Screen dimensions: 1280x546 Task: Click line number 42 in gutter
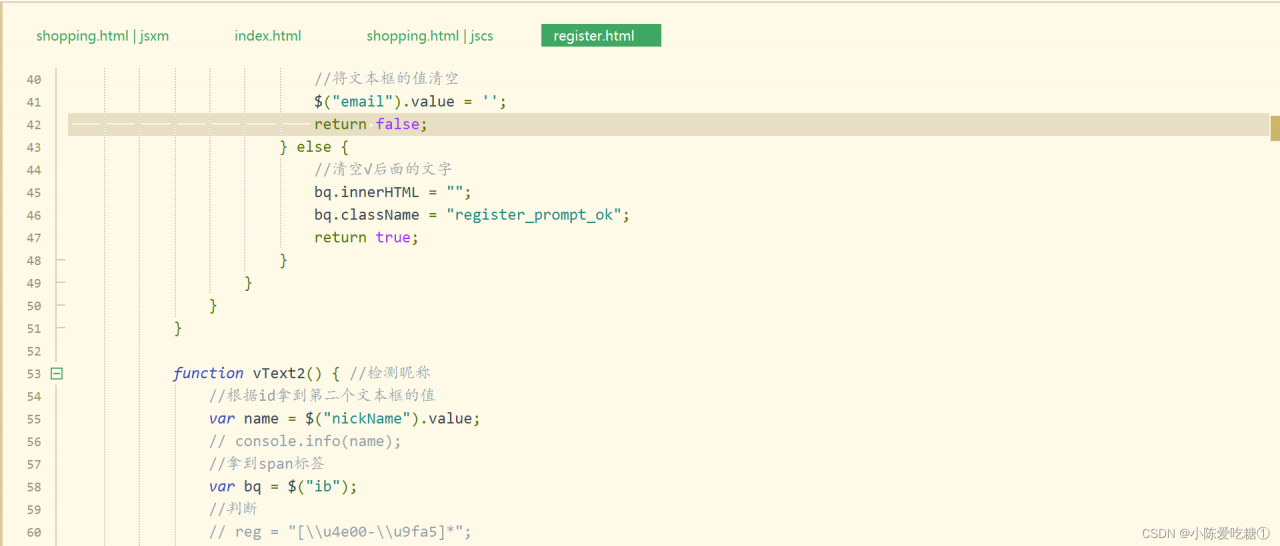[34, 125]
